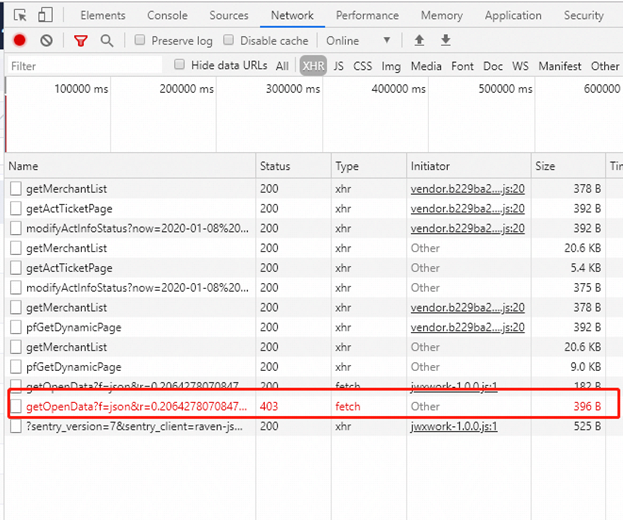Image resolution: width=623 pixels, height=520 pixels.
Task: Sort by the Status column header
Action: point(294,166)
